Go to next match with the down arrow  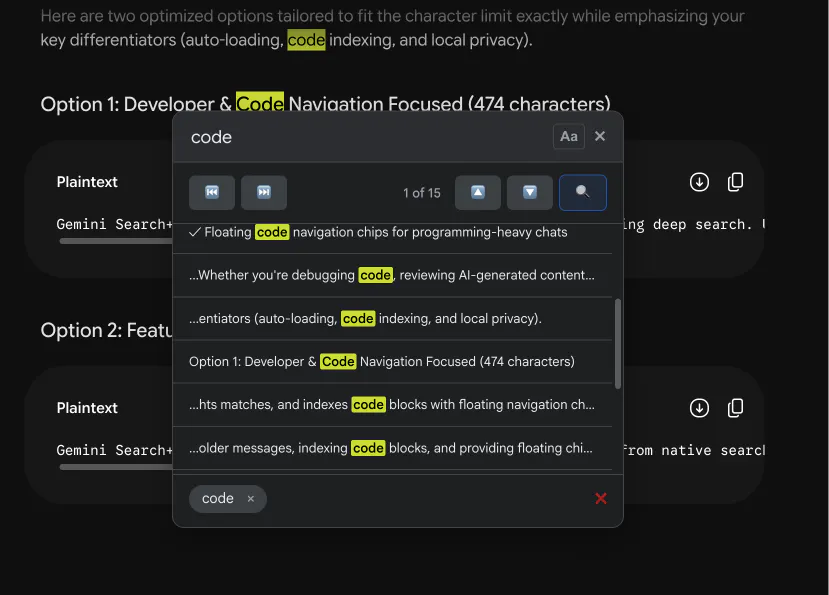point(530,193)
